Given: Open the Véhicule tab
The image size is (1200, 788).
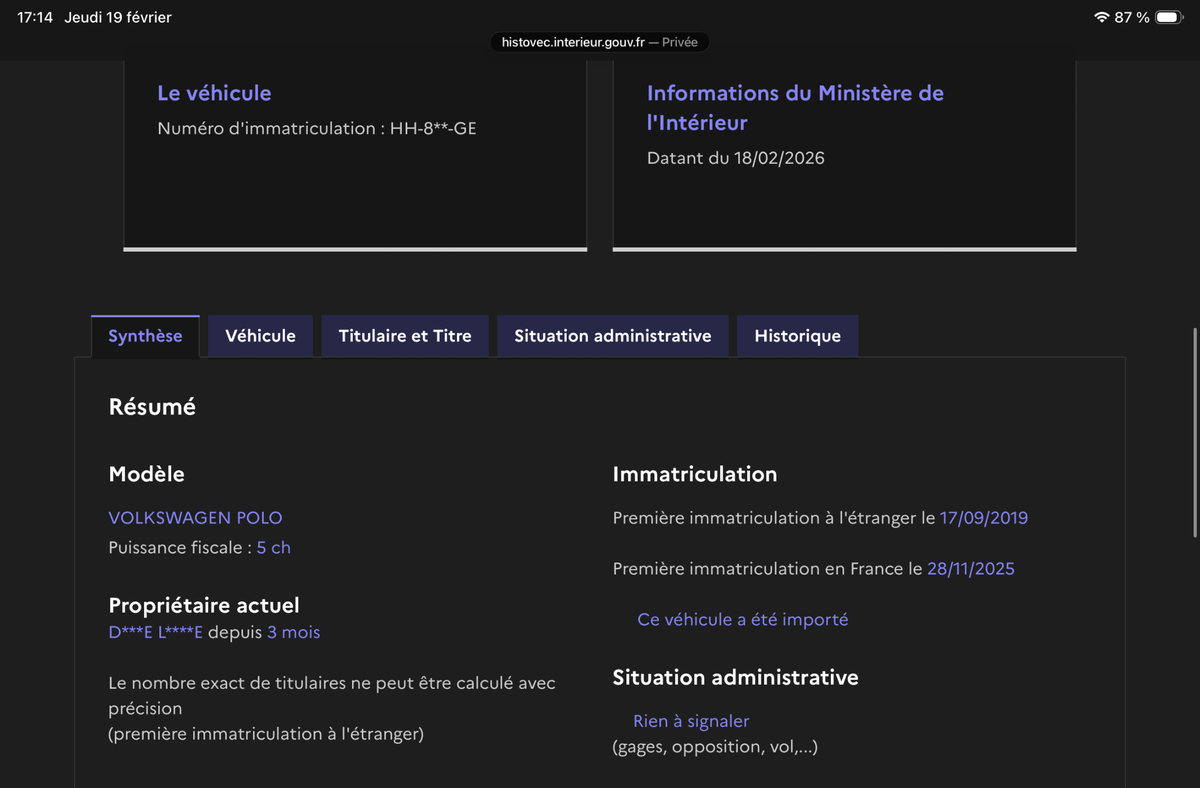Looking at the screenshot, I should coord(260,336).
